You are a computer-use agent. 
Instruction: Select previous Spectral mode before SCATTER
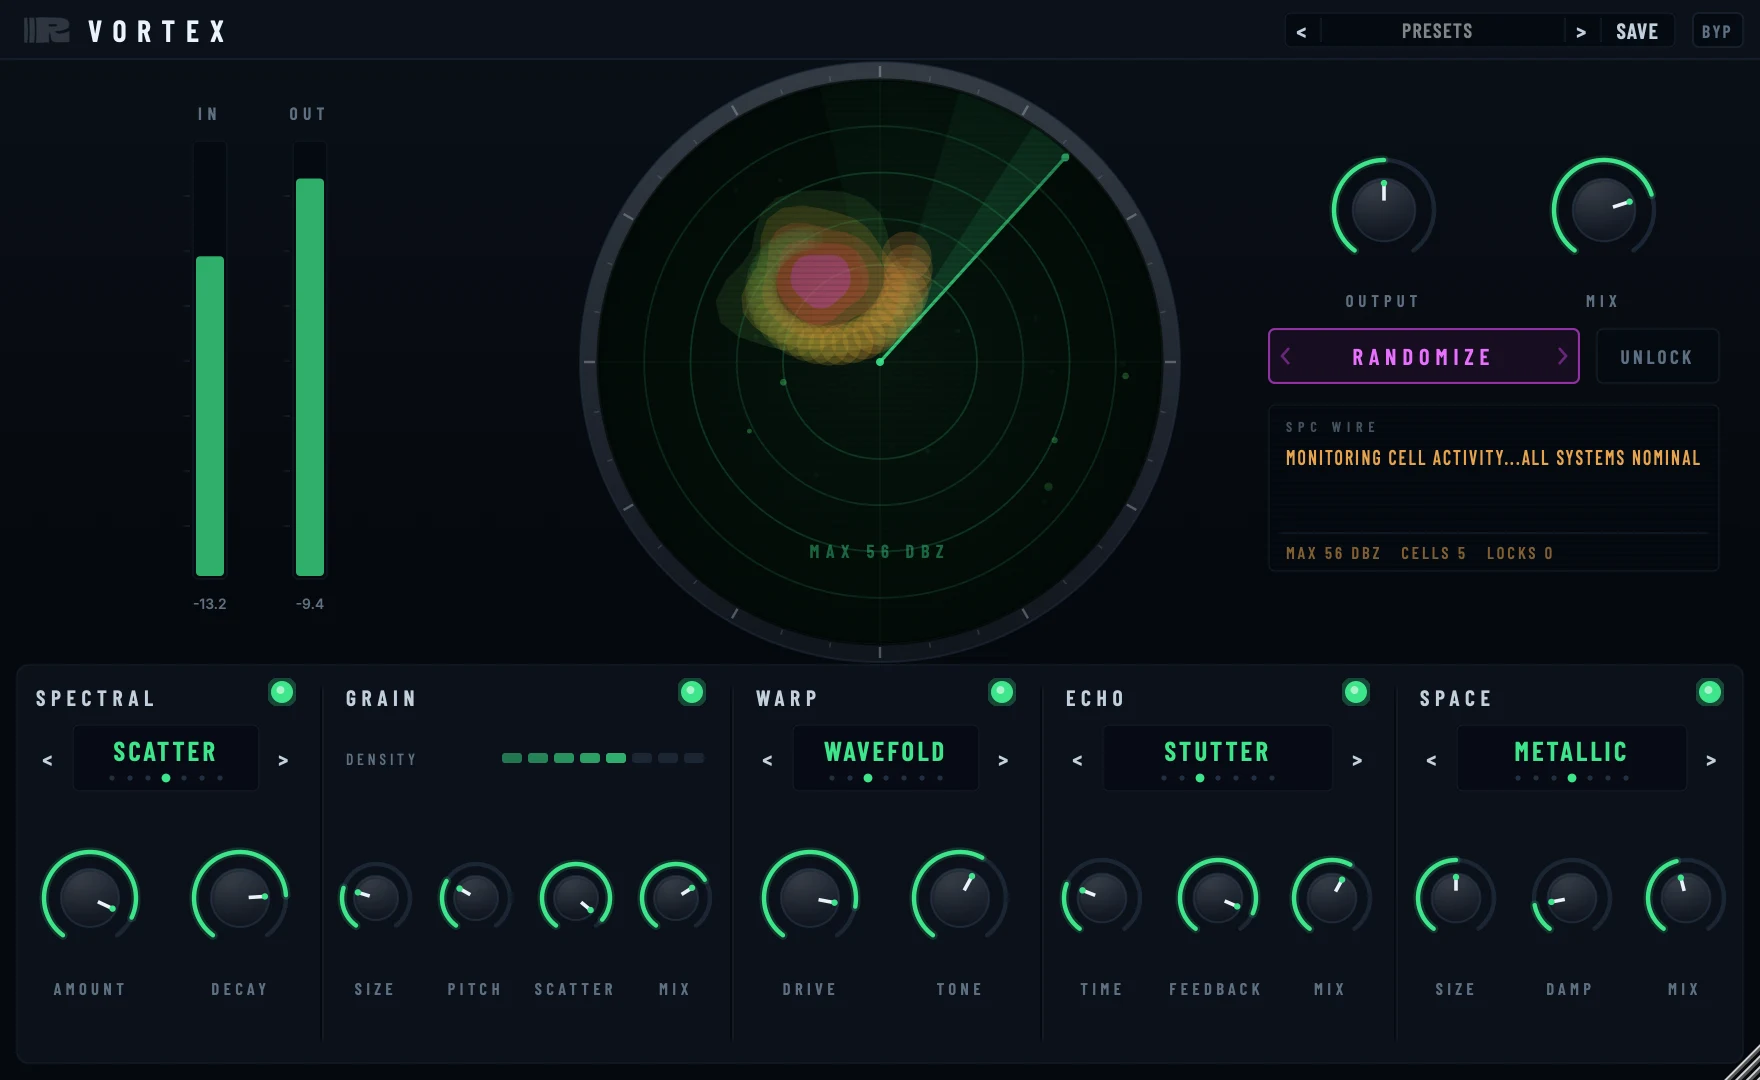tap(47, 761)
